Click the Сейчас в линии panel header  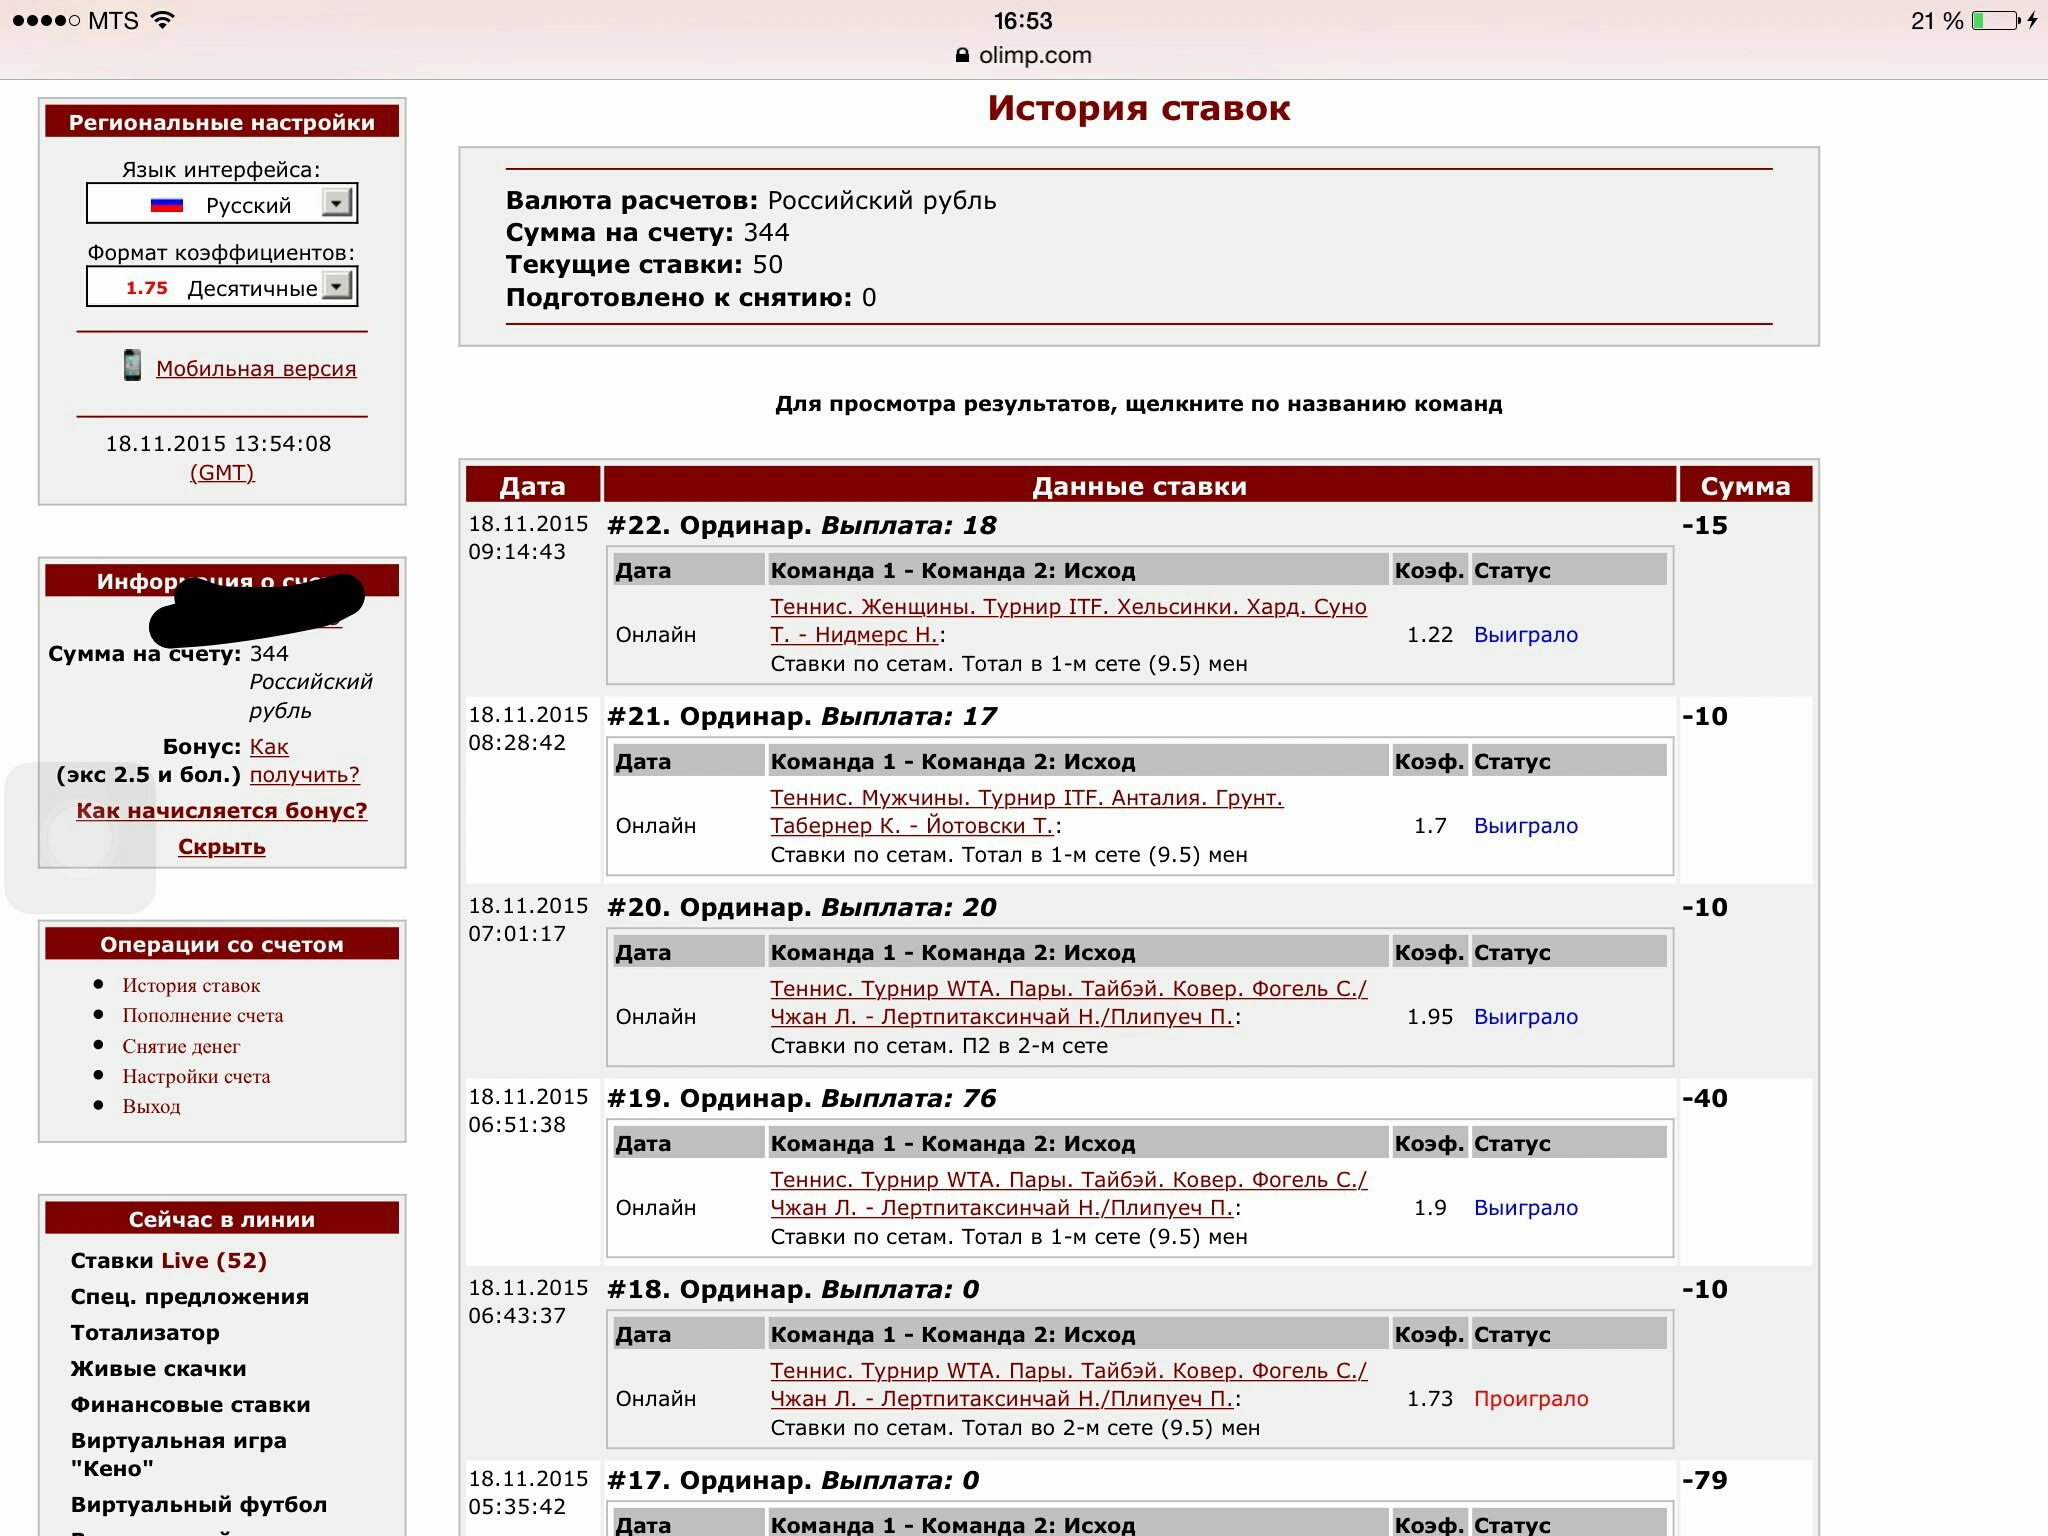point(222,1219)
